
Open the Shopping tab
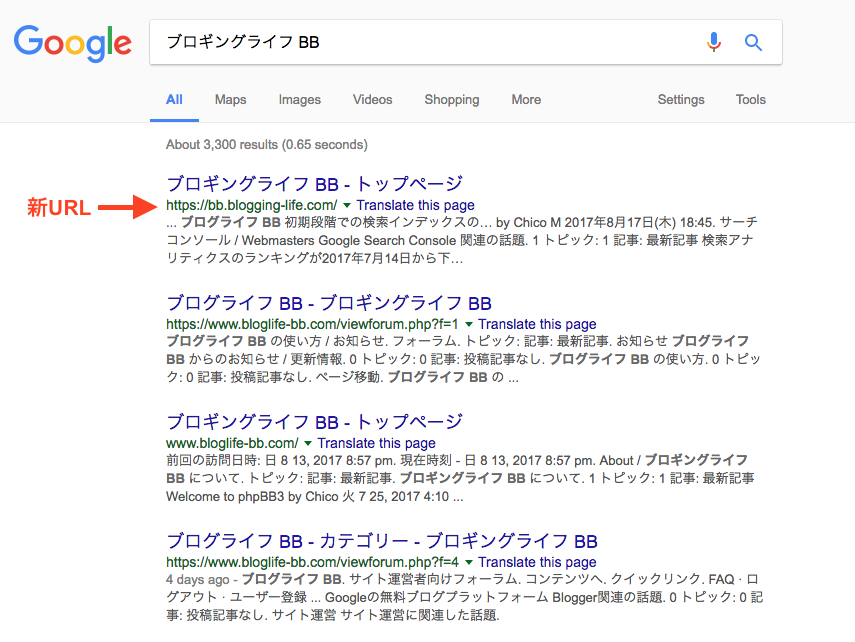[x=452, y=100]
